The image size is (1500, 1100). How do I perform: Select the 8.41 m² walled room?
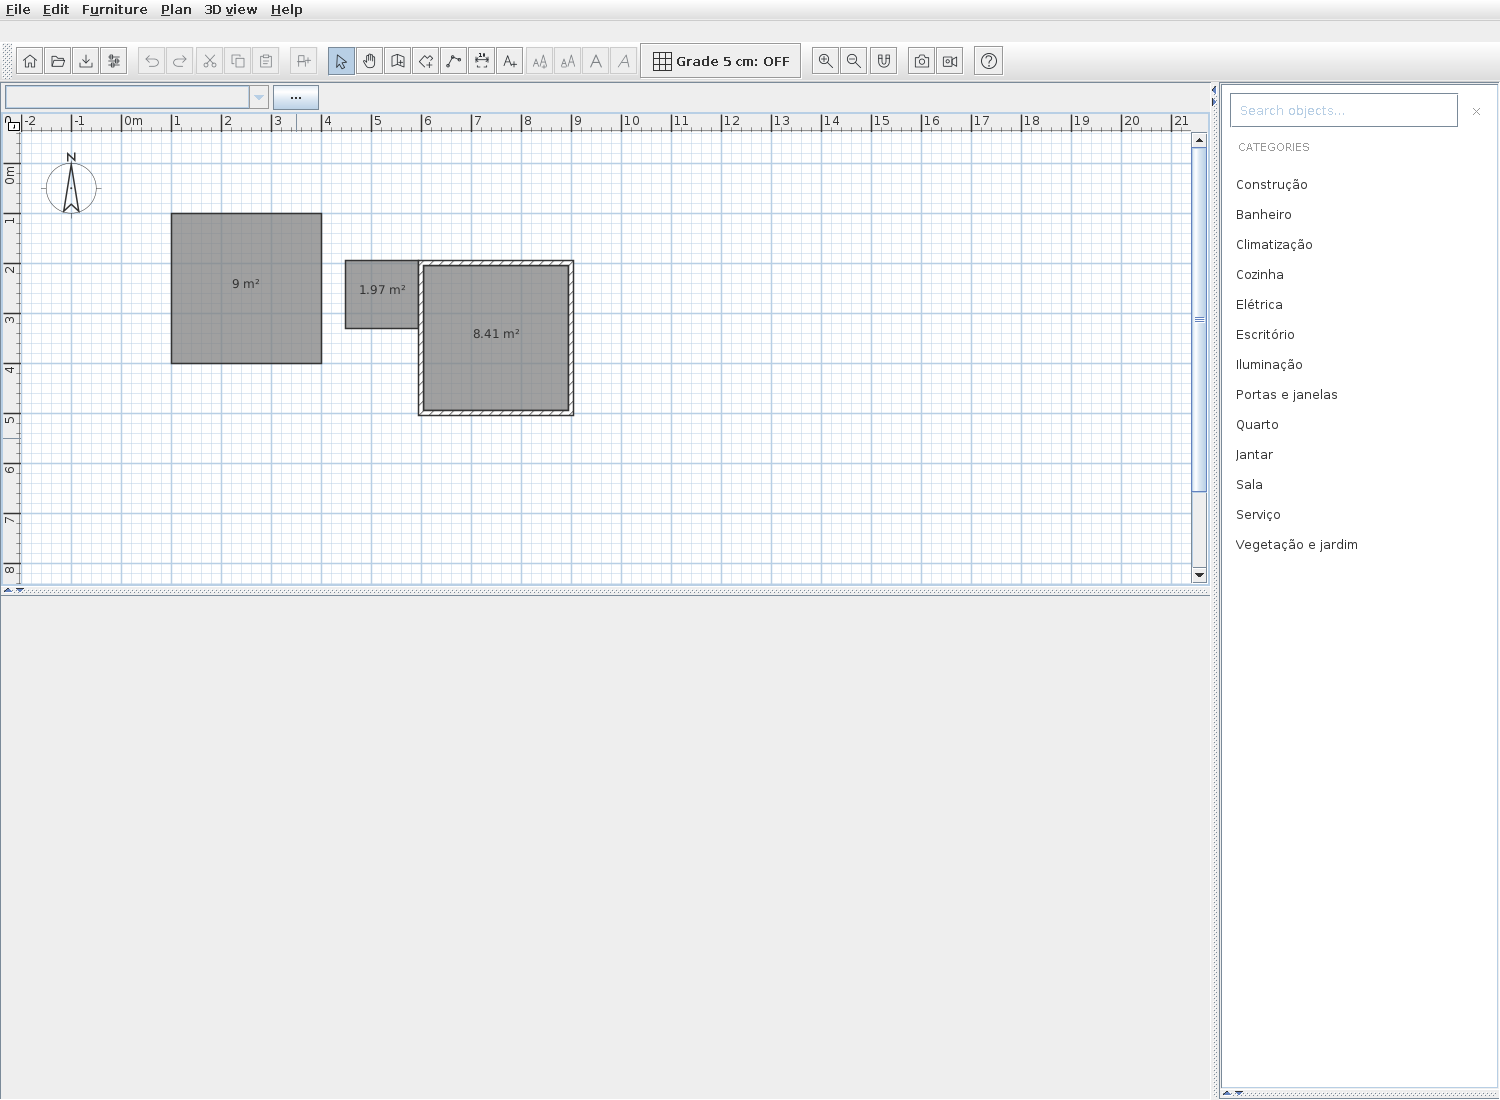496,338
